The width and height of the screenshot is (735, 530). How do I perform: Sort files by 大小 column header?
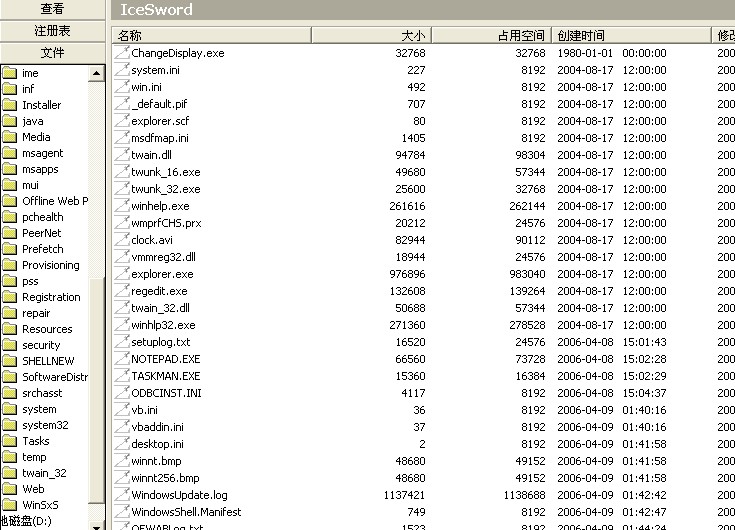(371, 35)
